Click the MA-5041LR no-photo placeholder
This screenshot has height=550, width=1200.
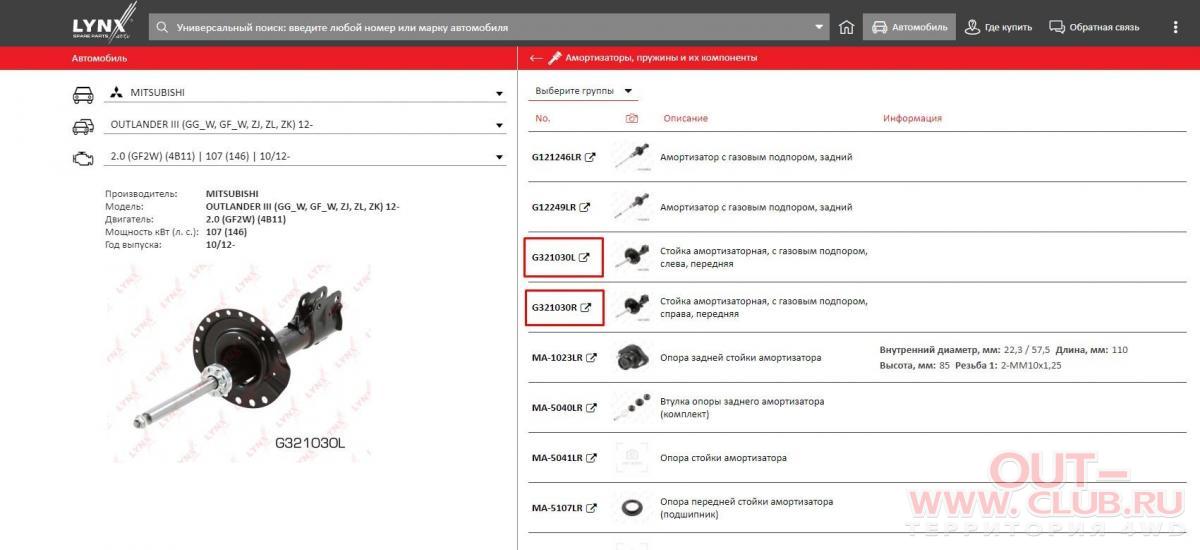click(x=632, y=458)
